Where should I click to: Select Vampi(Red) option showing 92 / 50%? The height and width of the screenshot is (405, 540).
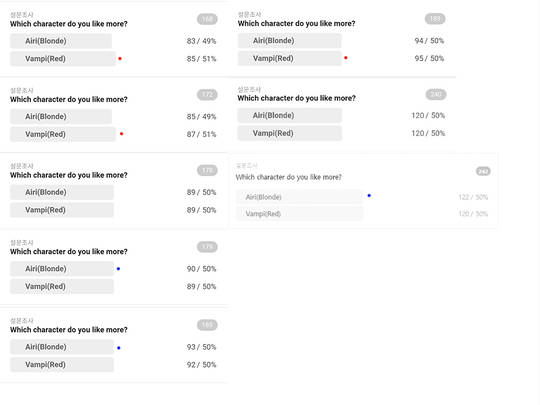click(62, 365)
